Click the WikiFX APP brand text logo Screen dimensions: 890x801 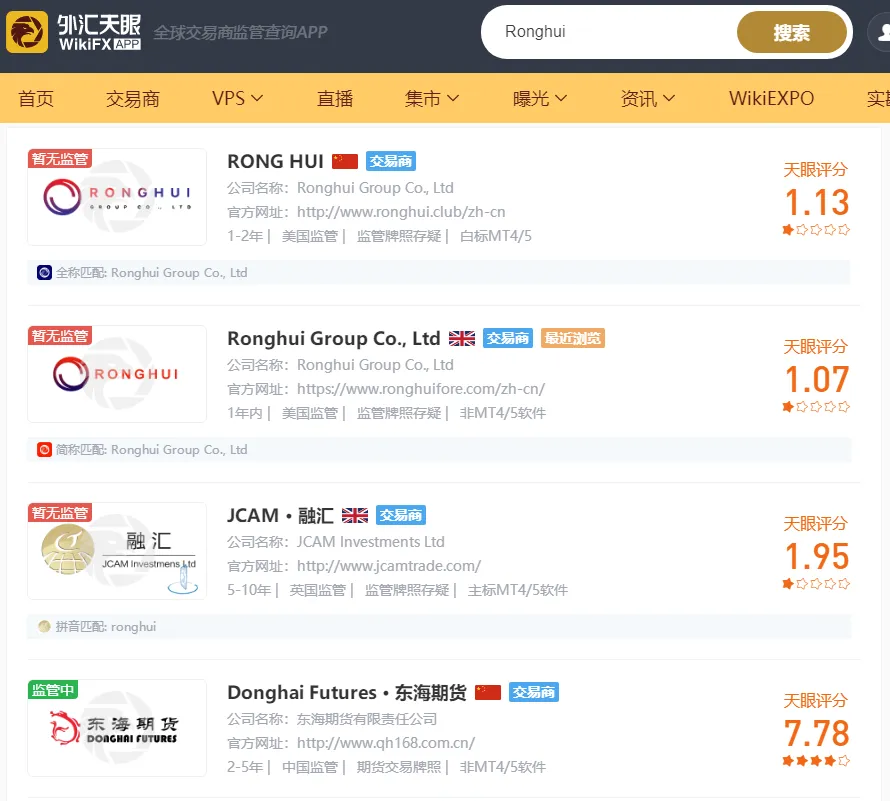pos(99,32)
